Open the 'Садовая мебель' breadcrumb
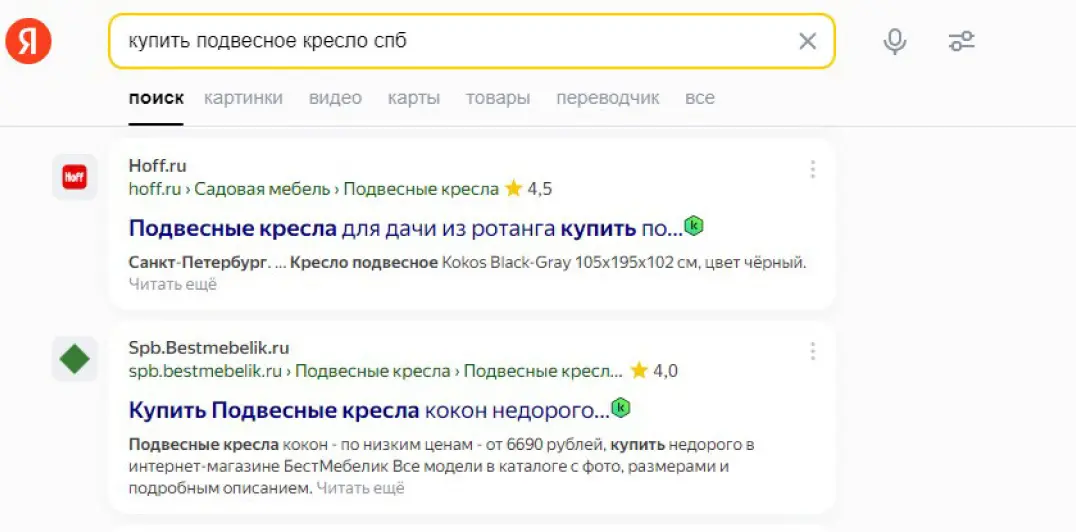The image size is (1076, 532). point(262,189)
